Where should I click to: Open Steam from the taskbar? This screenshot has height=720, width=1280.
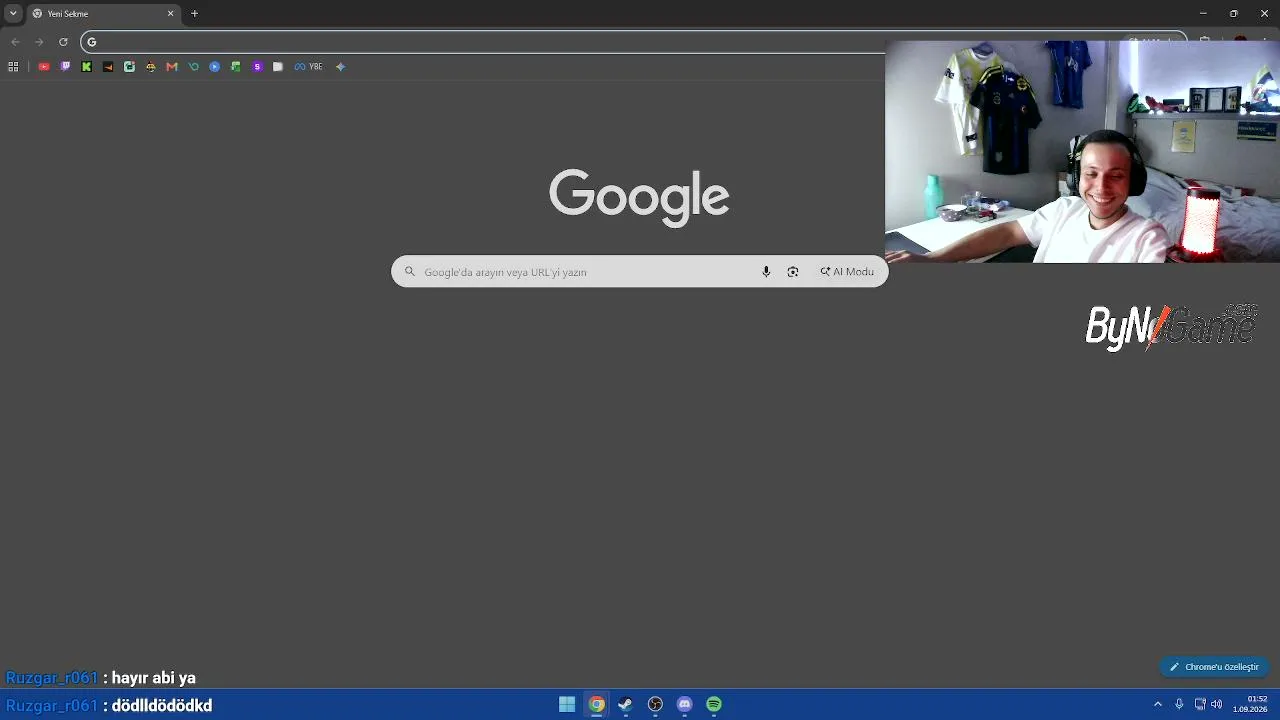point(626,704)
